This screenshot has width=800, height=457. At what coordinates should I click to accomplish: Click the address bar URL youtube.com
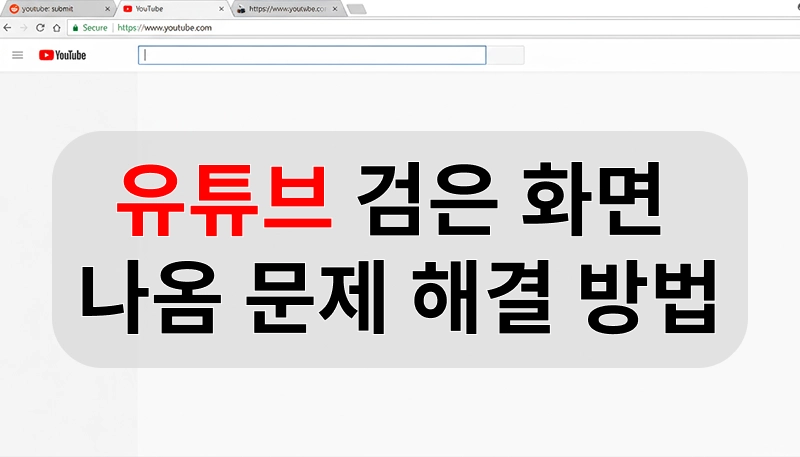coord(164,28)
